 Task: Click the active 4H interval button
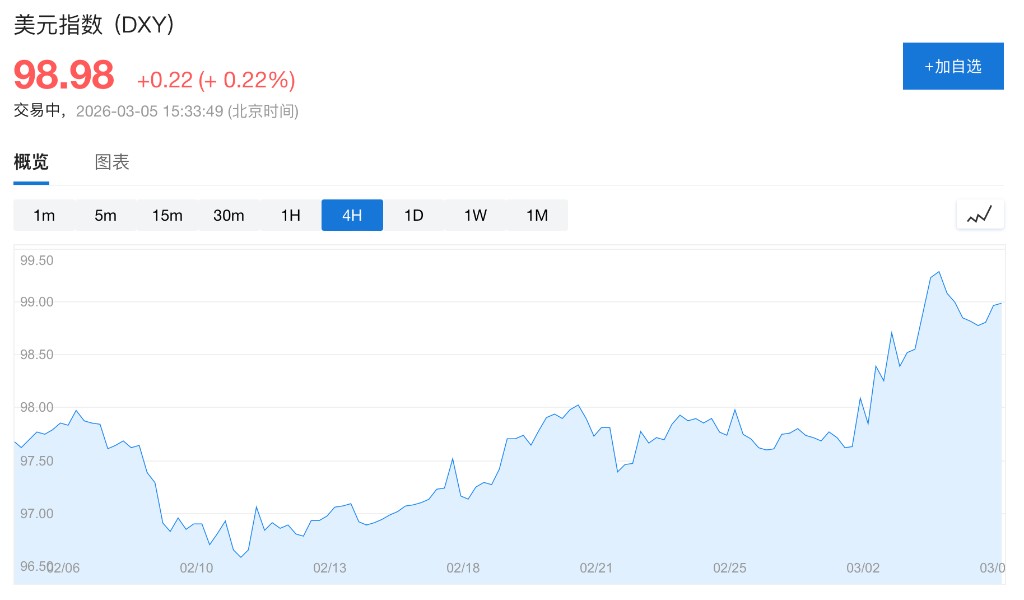click(x=352, y=215)
